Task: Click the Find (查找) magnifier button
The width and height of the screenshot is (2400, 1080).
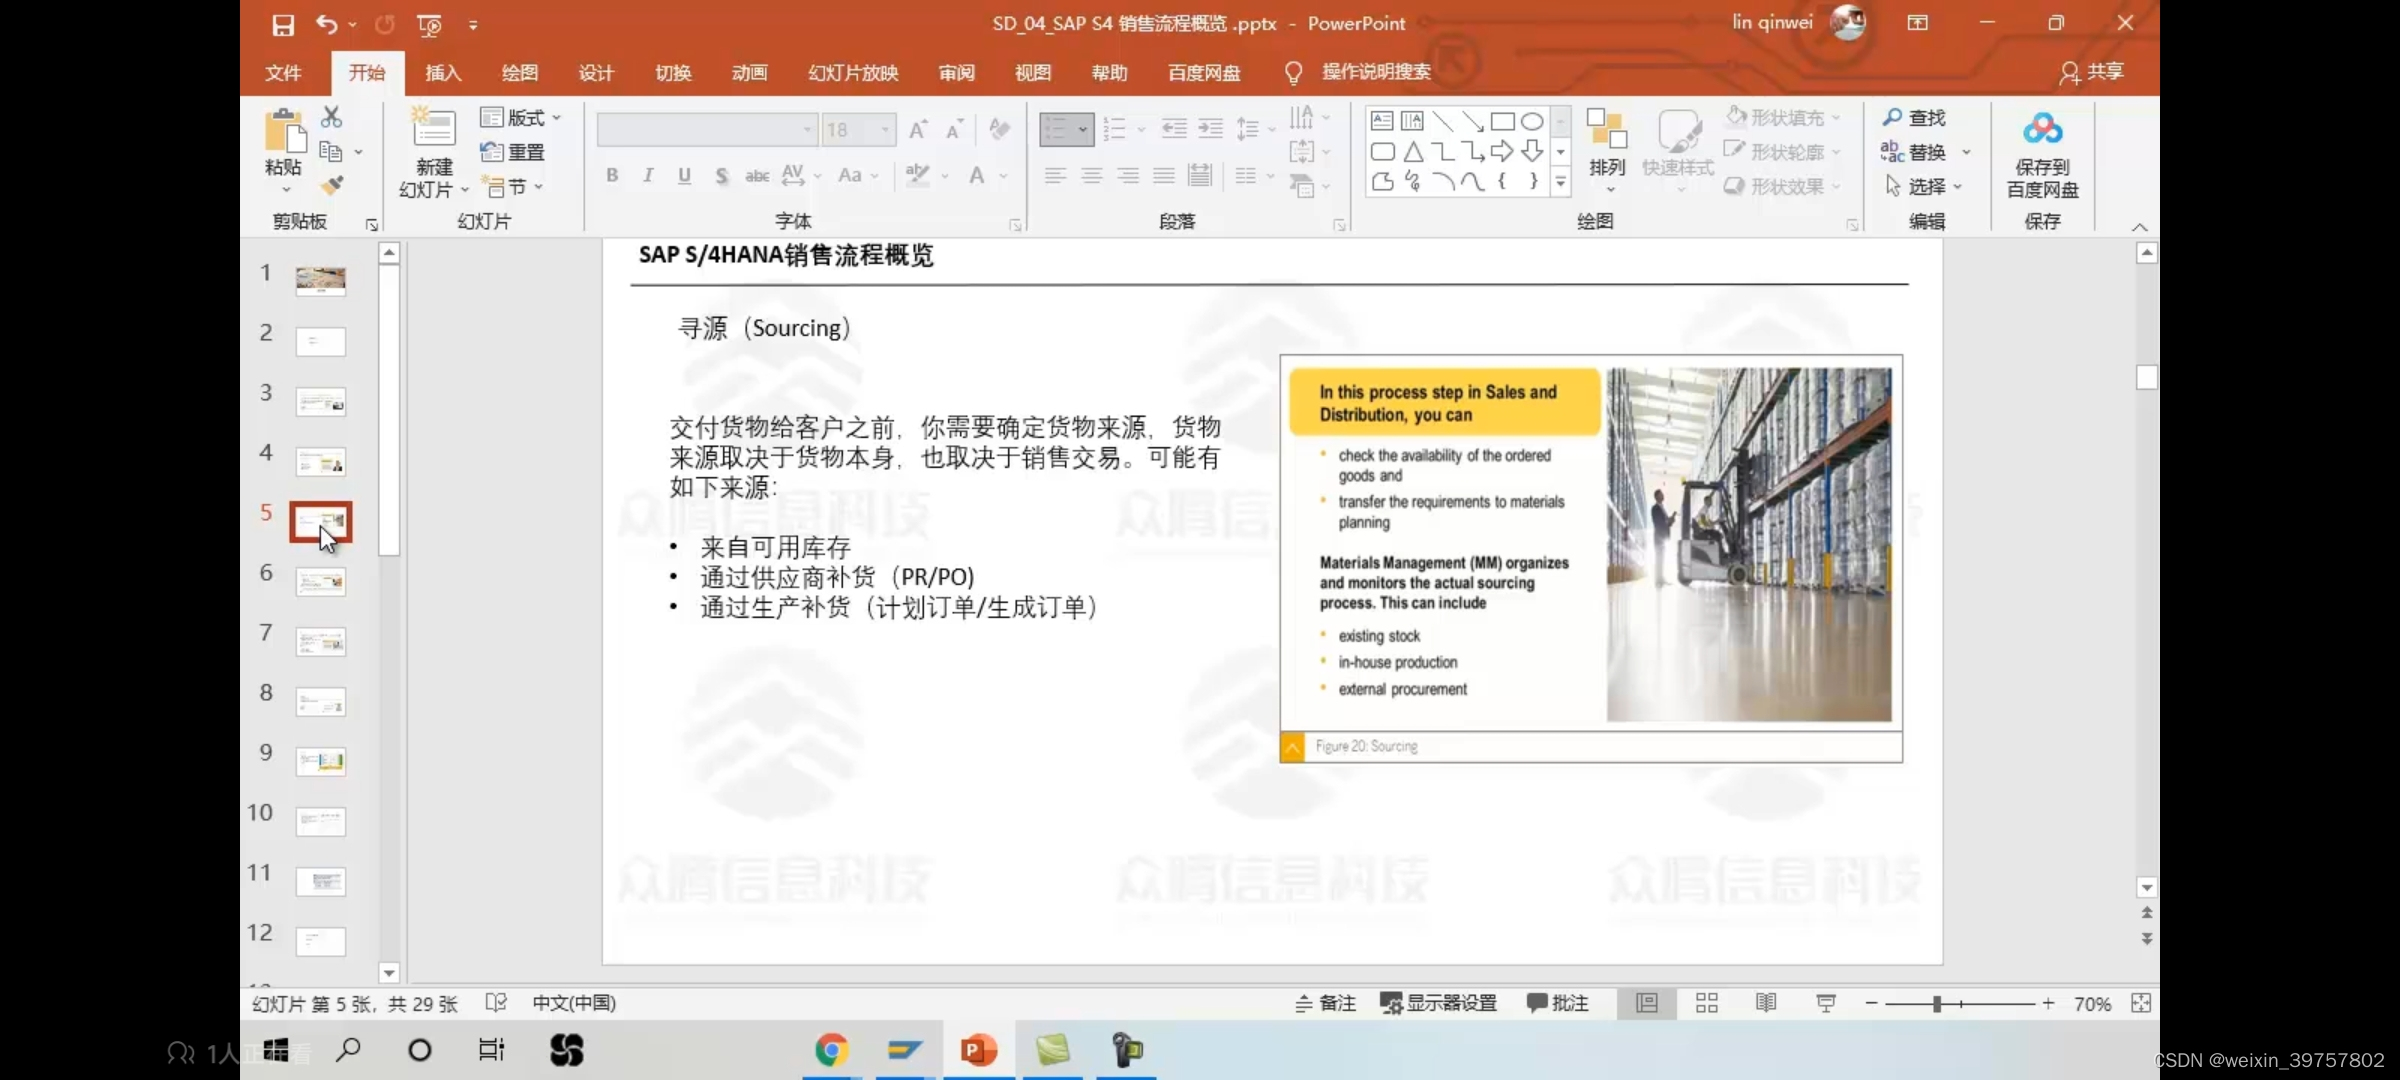Action: point(1914,118)
